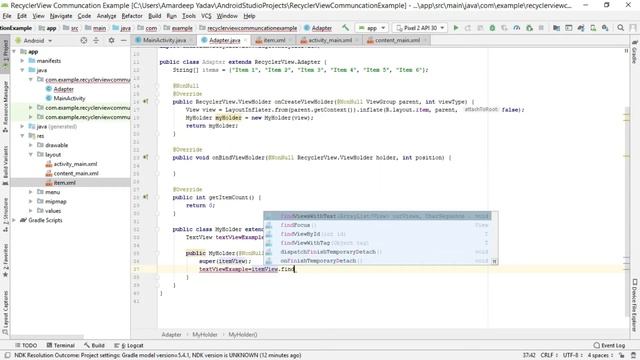Expand Gradle Scripts node

[14, 220]
